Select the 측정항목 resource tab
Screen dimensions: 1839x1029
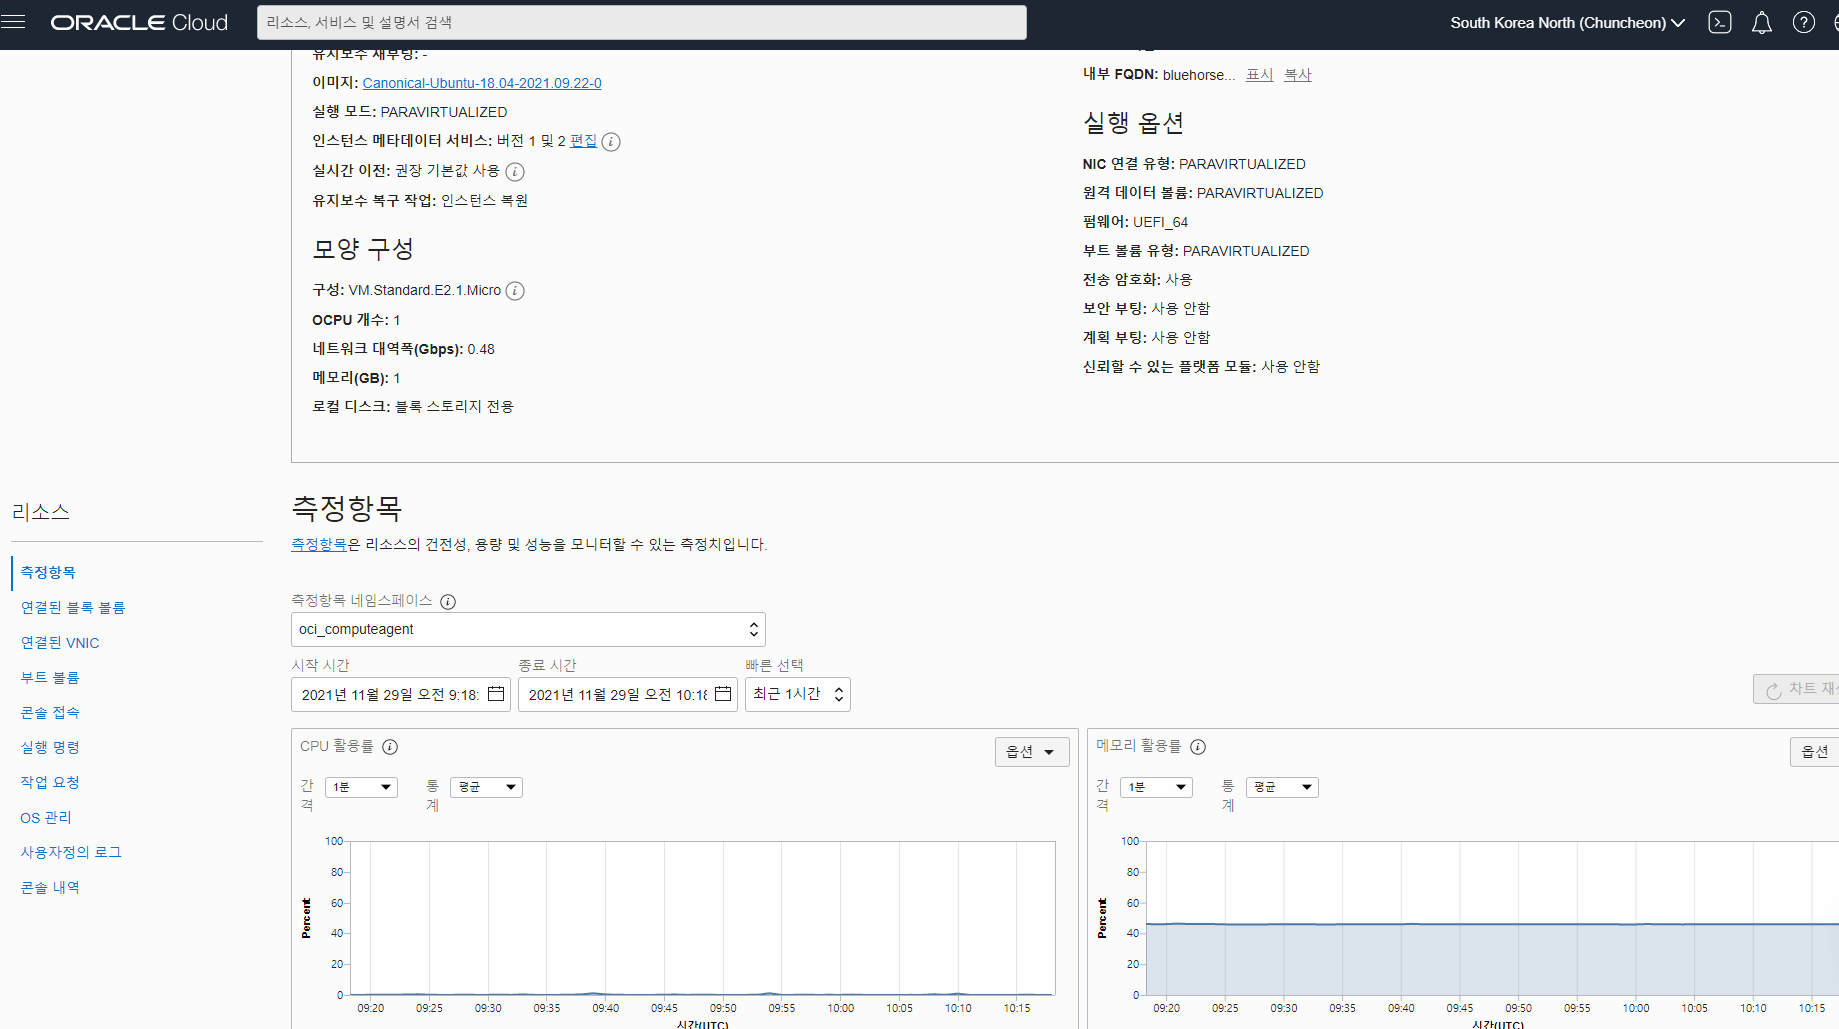tap(48, 572)
